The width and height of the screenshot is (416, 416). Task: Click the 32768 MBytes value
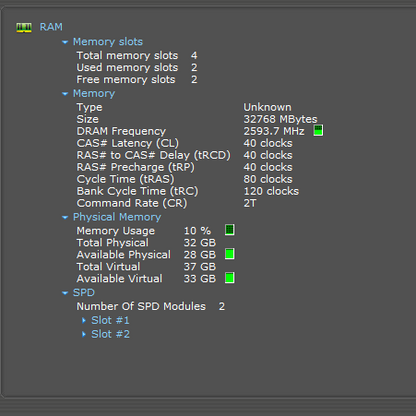point(280,119)
